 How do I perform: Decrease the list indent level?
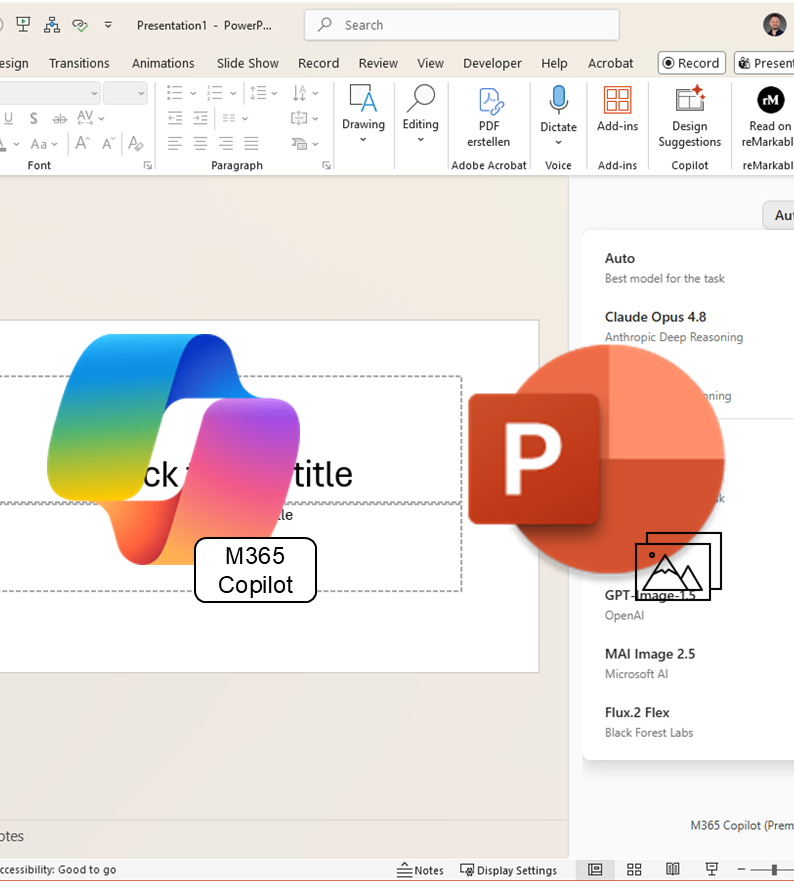[x=175, y=118]
